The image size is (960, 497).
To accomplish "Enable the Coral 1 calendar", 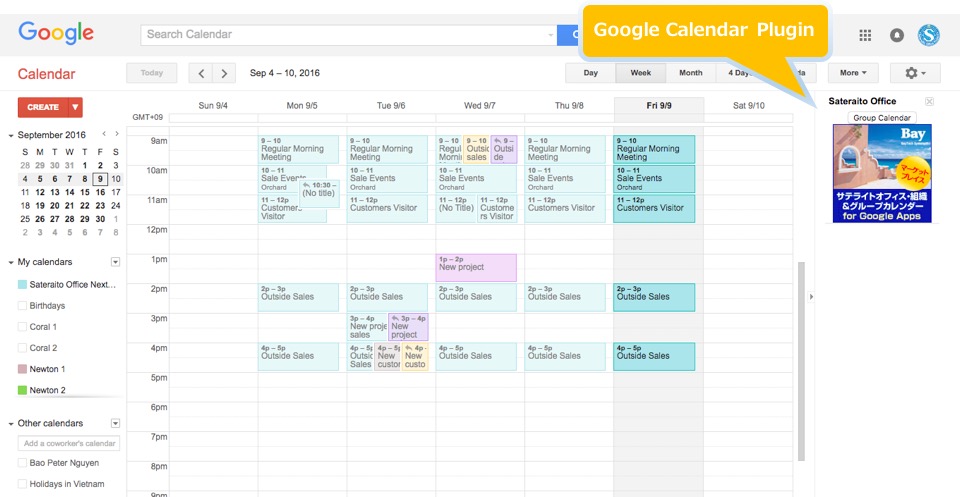I will 23,327.
